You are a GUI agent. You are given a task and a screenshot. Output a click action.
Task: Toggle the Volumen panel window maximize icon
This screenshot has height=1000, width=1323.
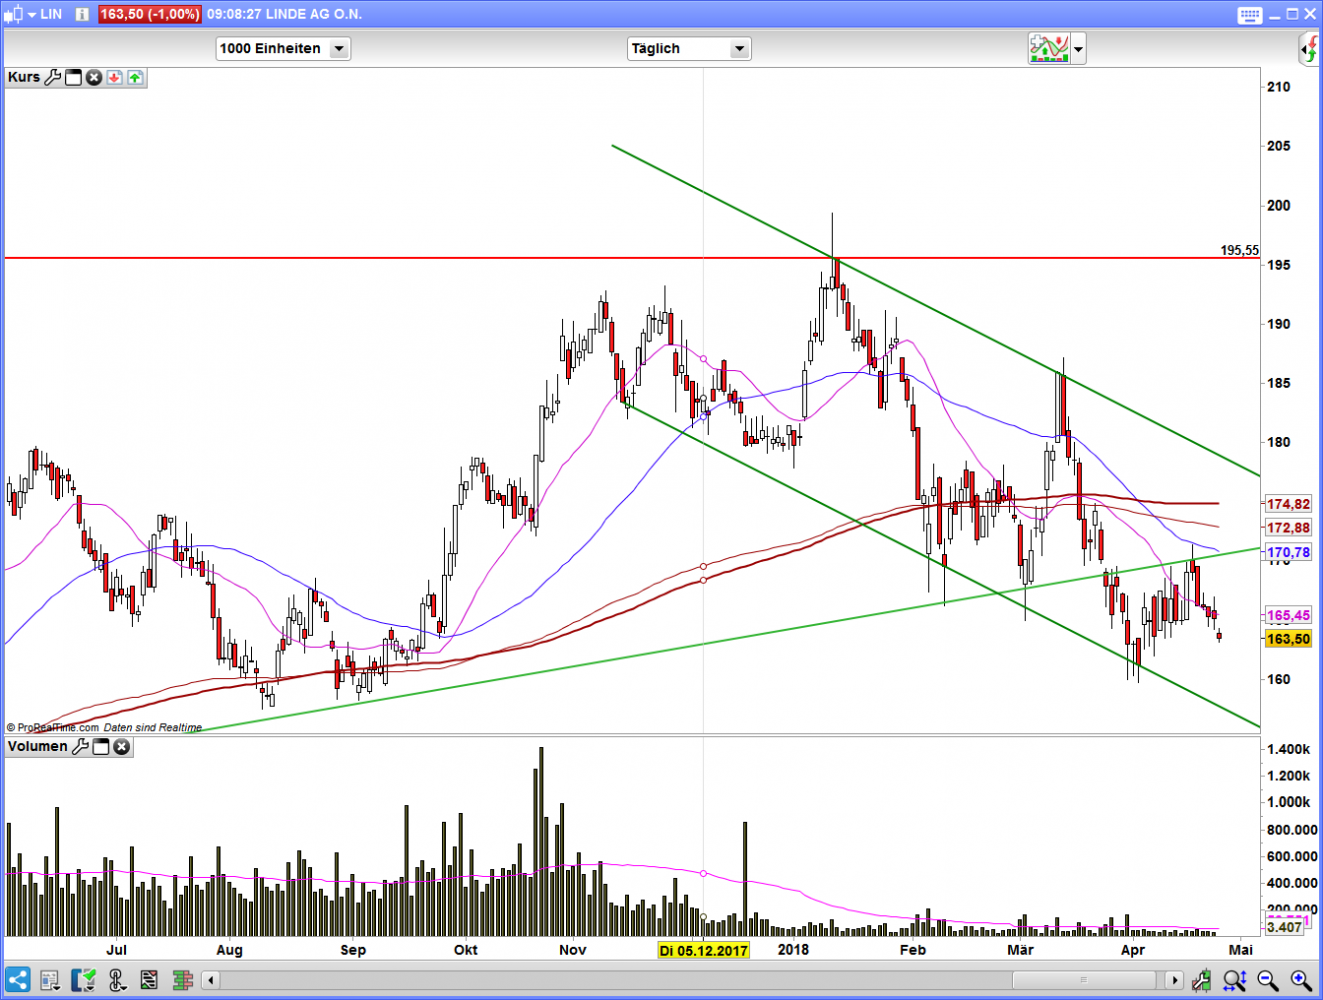click(101, 747)
